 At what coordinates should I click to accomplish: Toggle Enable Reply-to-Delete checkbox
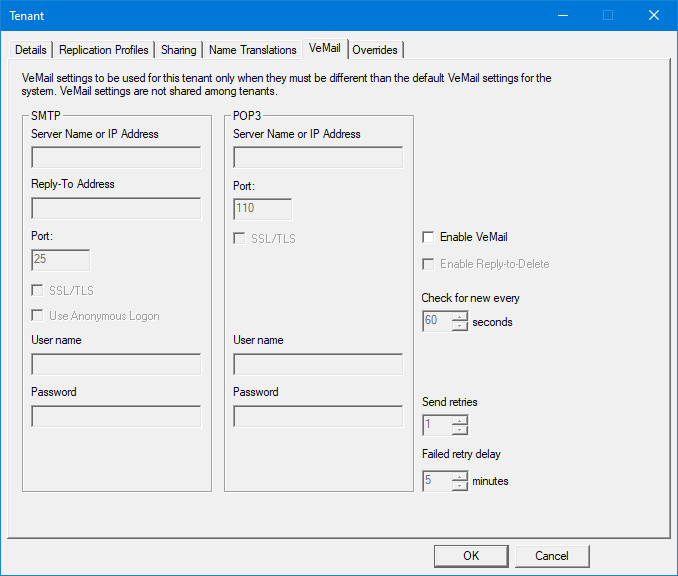point(429,264)
